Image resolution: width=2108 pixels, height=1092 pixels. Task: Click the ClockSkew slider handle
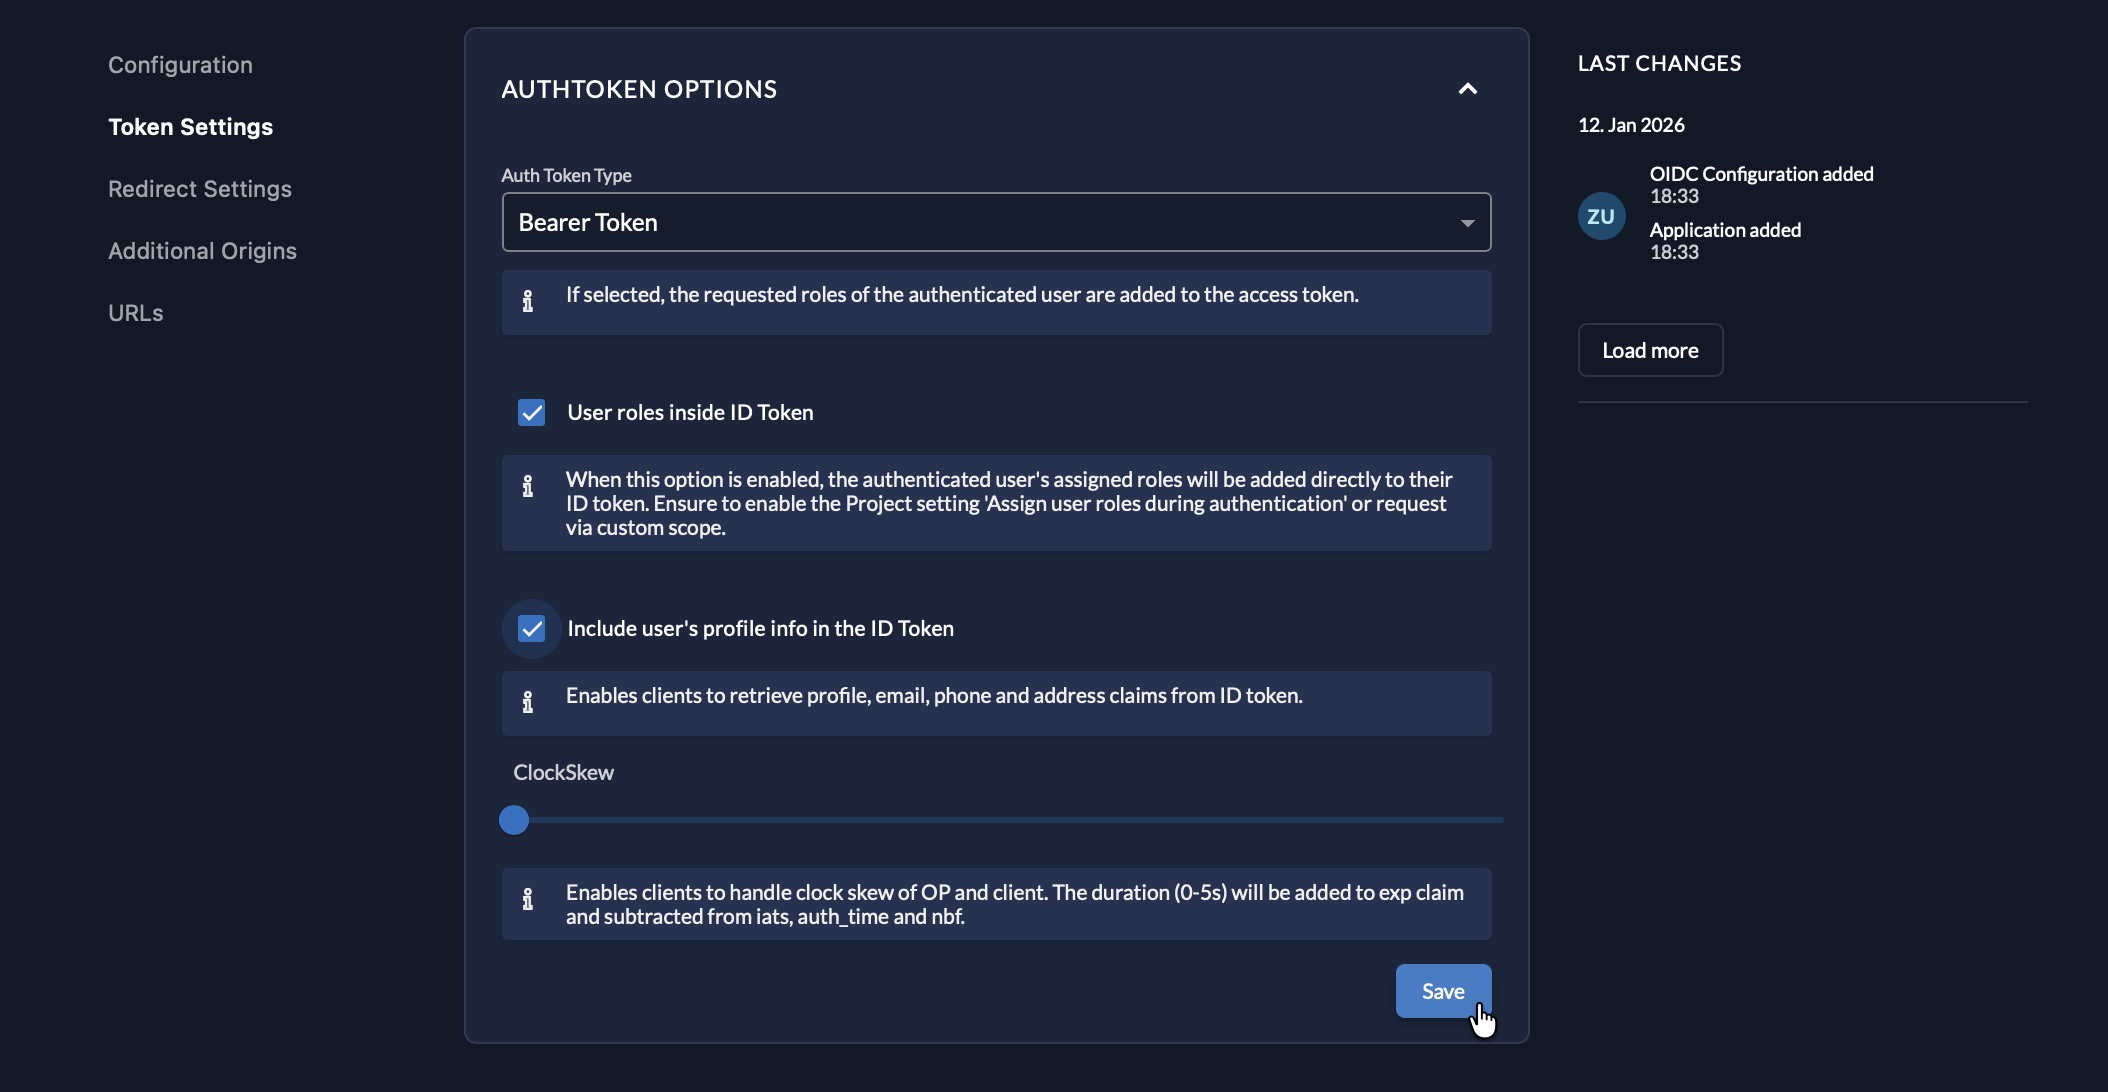coord(514,820)
